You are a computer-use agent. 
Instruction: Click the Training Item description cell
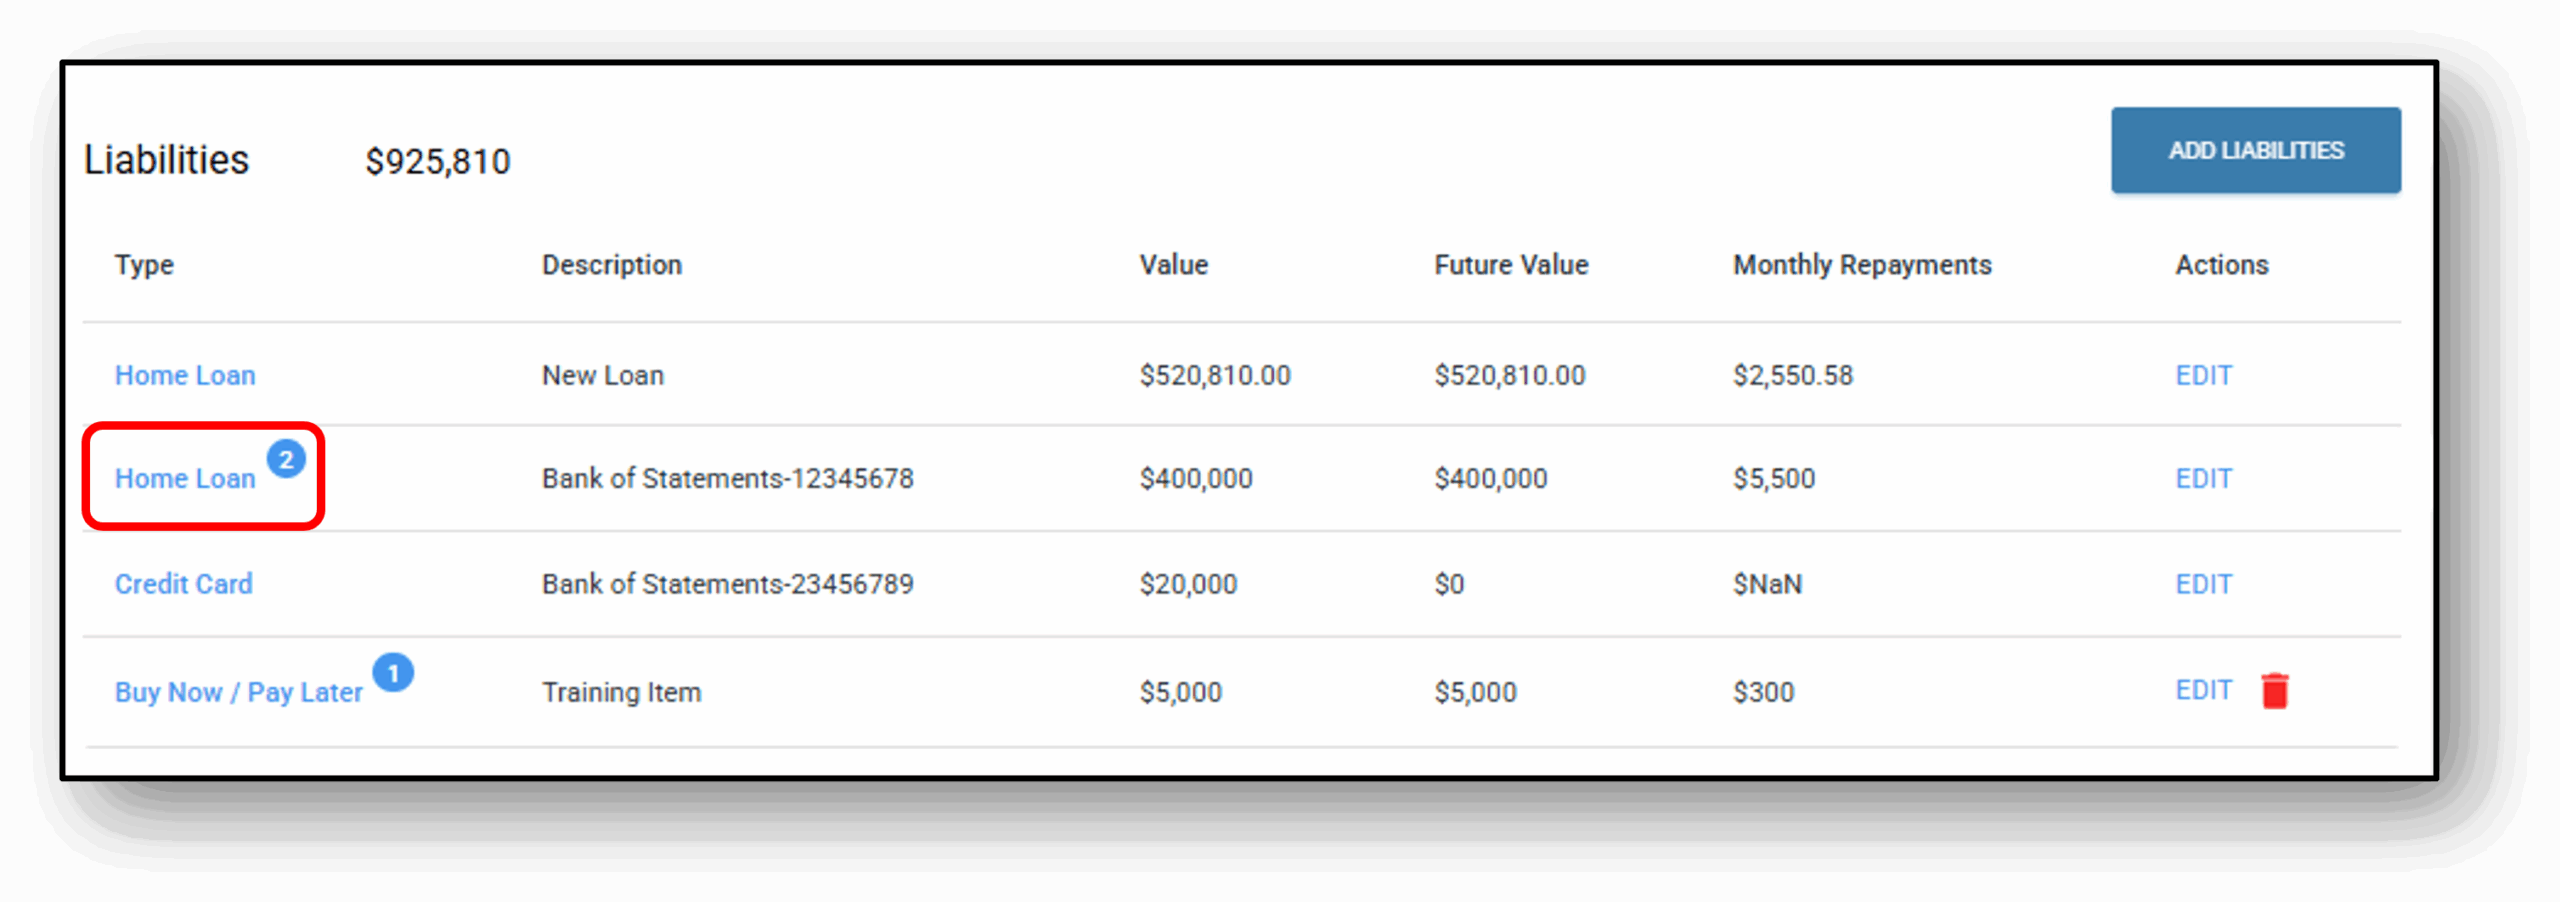point(621,692)
